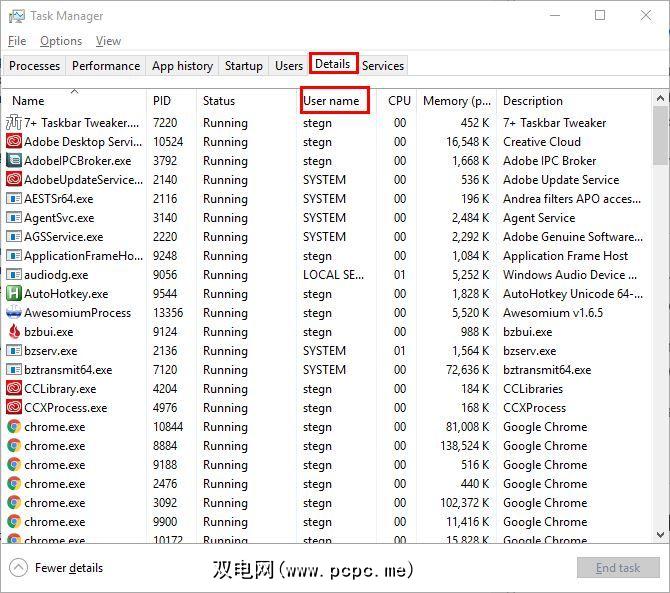Viewport: 670px width, 593px height.
Task: Switch to the Performance tab
Action: (106, 66)
